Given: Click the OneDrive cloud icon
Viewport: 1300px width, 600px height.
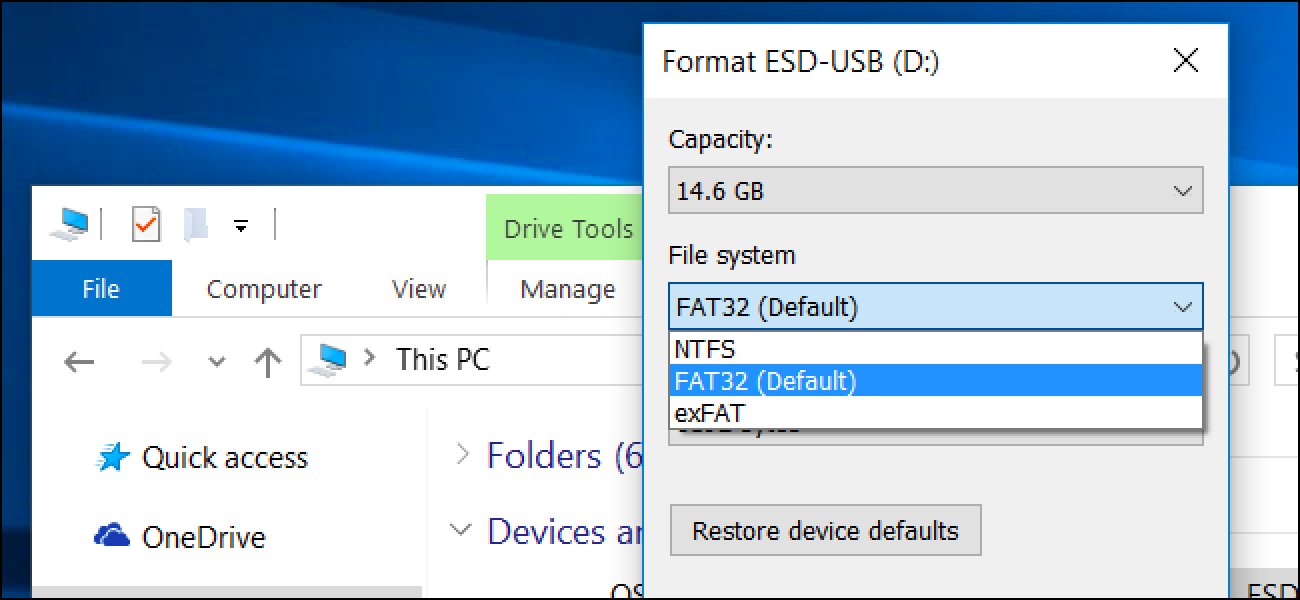Looking at the screenshot, I should 113,536.
